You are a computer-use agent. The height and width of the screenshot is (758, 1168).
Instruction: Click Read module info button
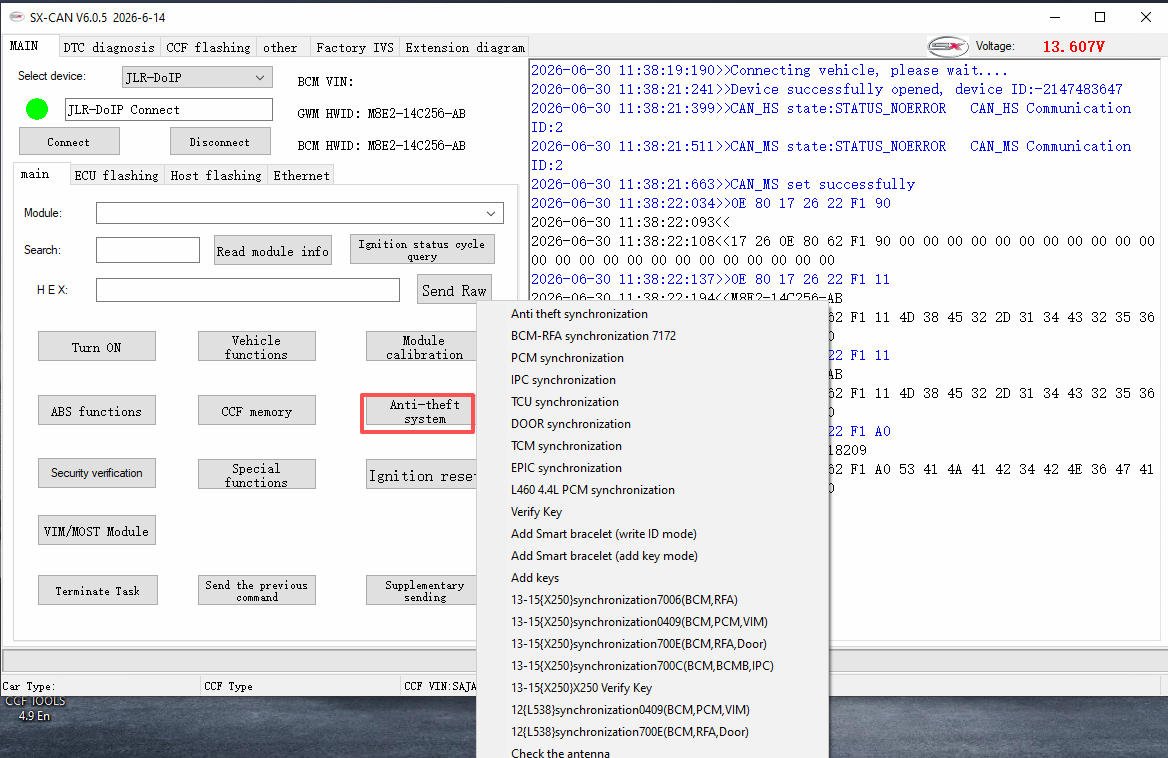(x=273, y=252)
